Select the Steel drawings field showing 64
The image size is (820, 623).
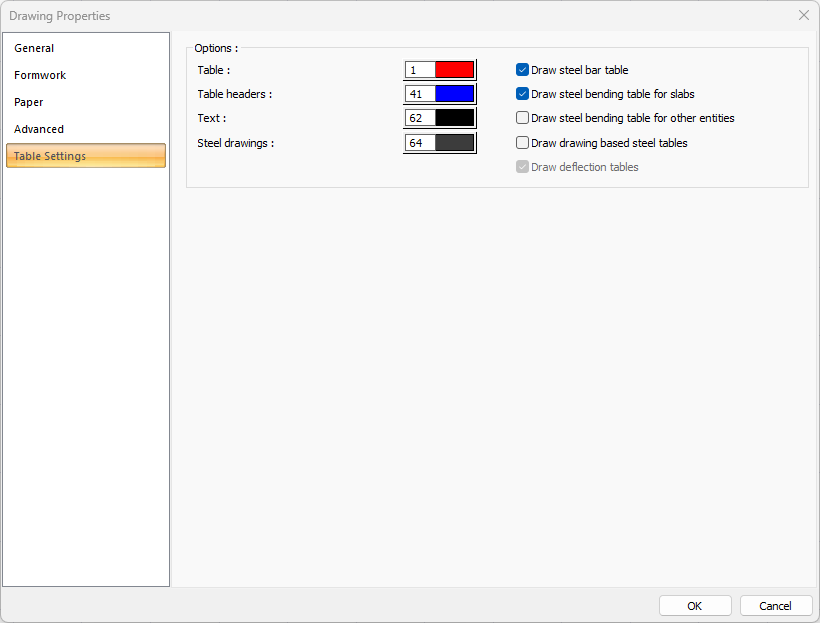pyautogui.click(x=420, y=143)
